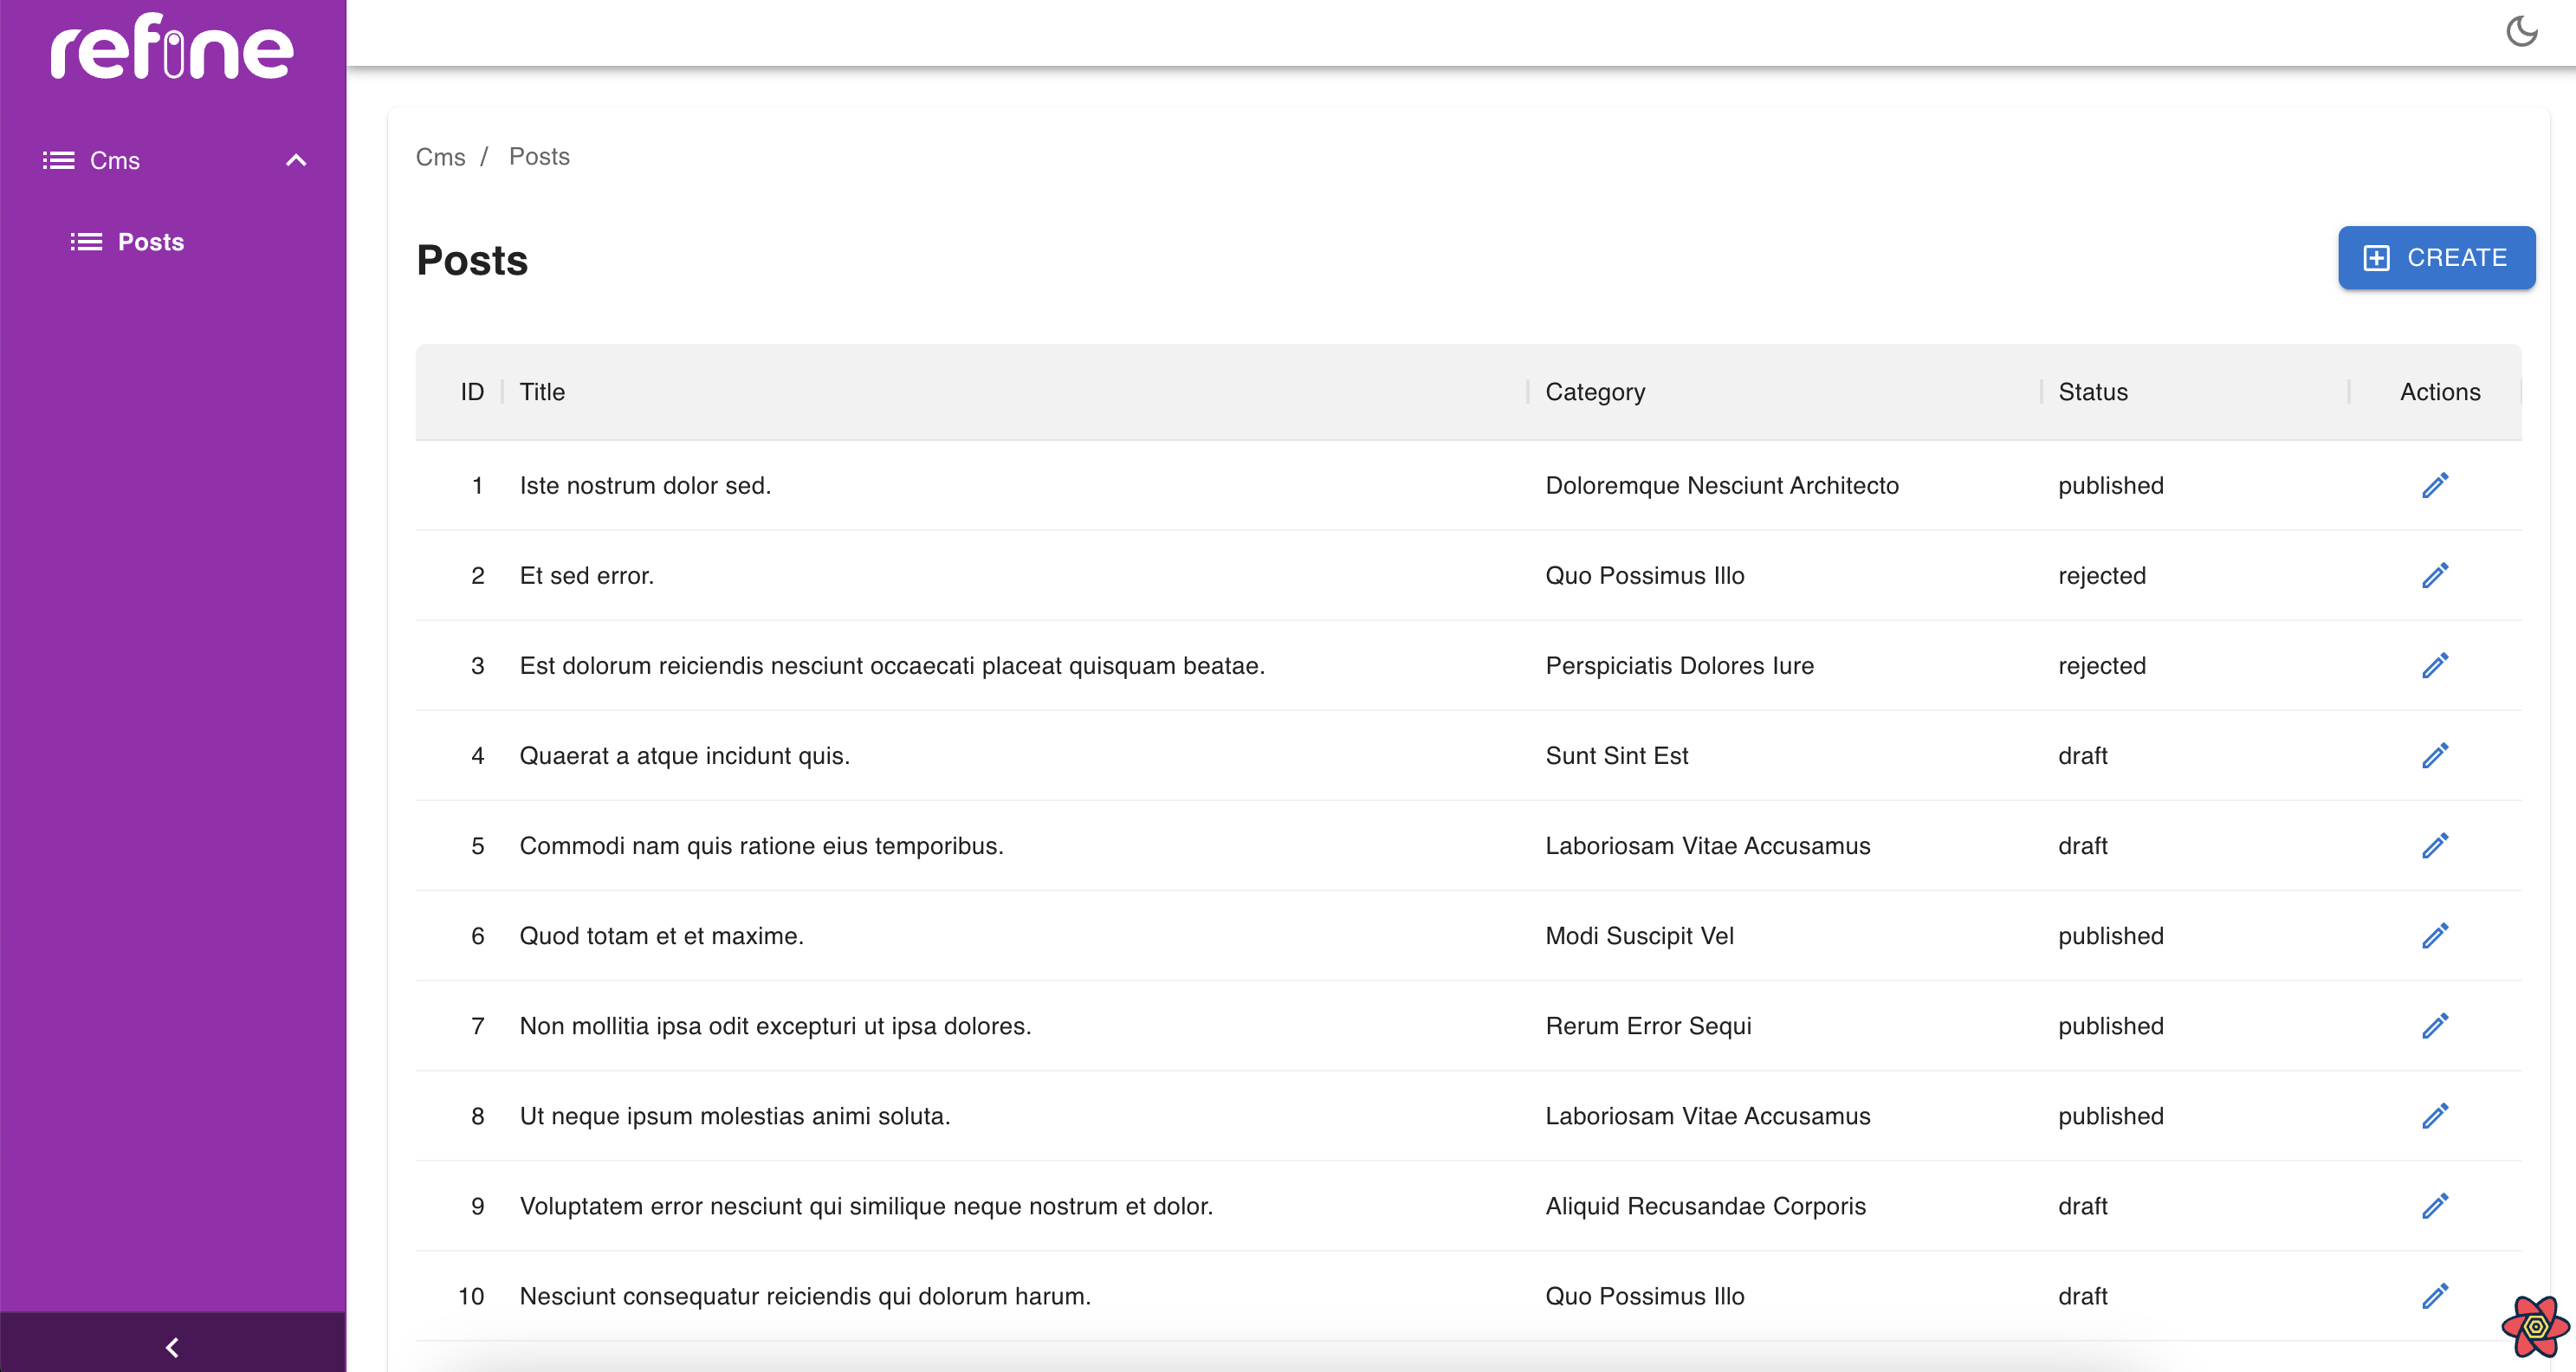Viewport: 2576px width, 1372px height.
Task: Sort by the Status column header
Action: (2092, 392)
